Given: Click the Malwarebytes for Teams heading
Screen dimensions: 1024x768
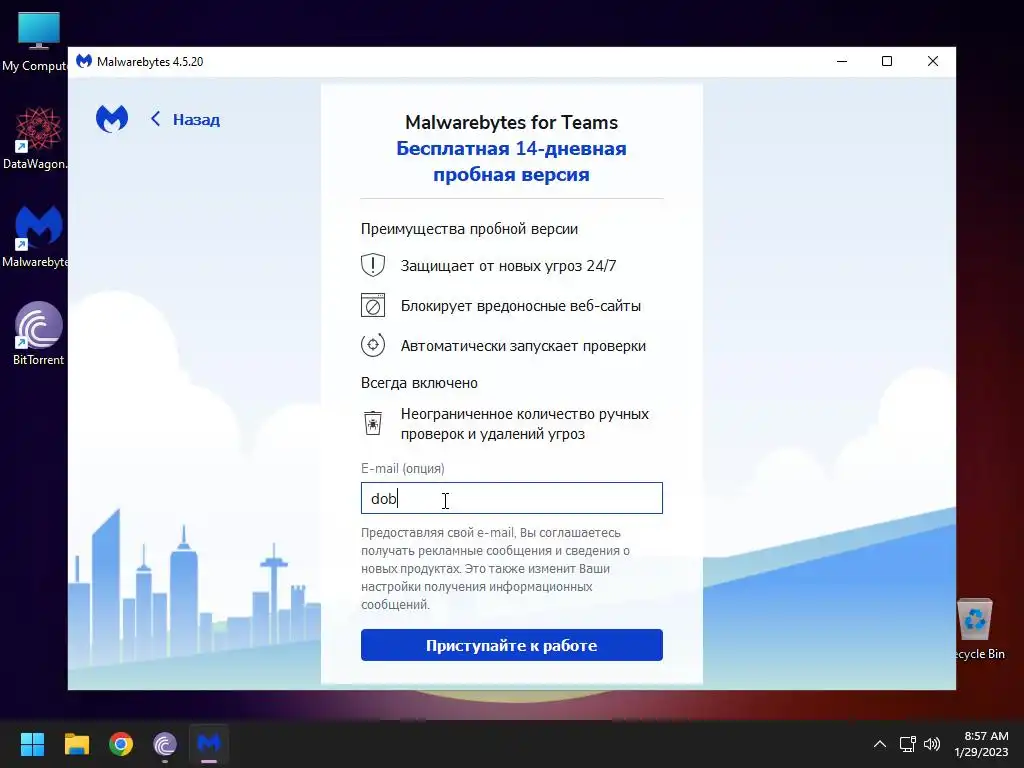Looking at the screenshot, I should point(511,122).
